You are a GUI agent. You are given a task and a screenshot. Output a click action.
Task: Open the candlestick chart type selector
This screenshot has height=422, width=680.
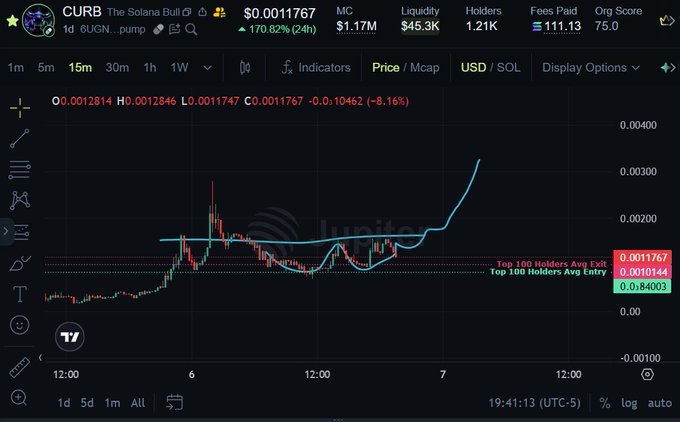pyautogui.click(x=245, y=68)
